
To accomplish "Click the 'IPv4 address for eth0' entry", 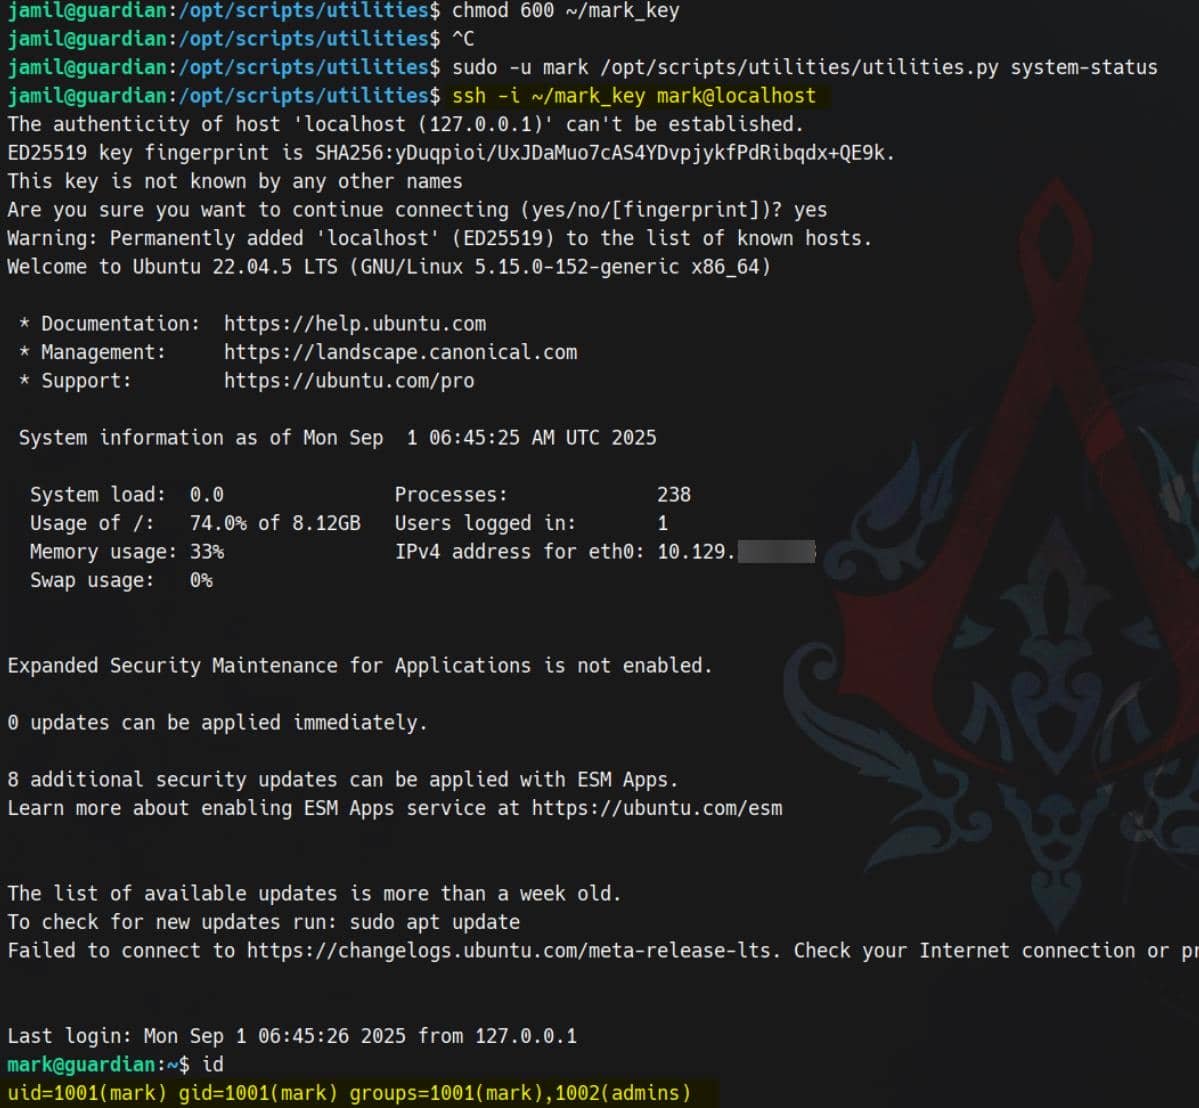I will click(605, 551).
